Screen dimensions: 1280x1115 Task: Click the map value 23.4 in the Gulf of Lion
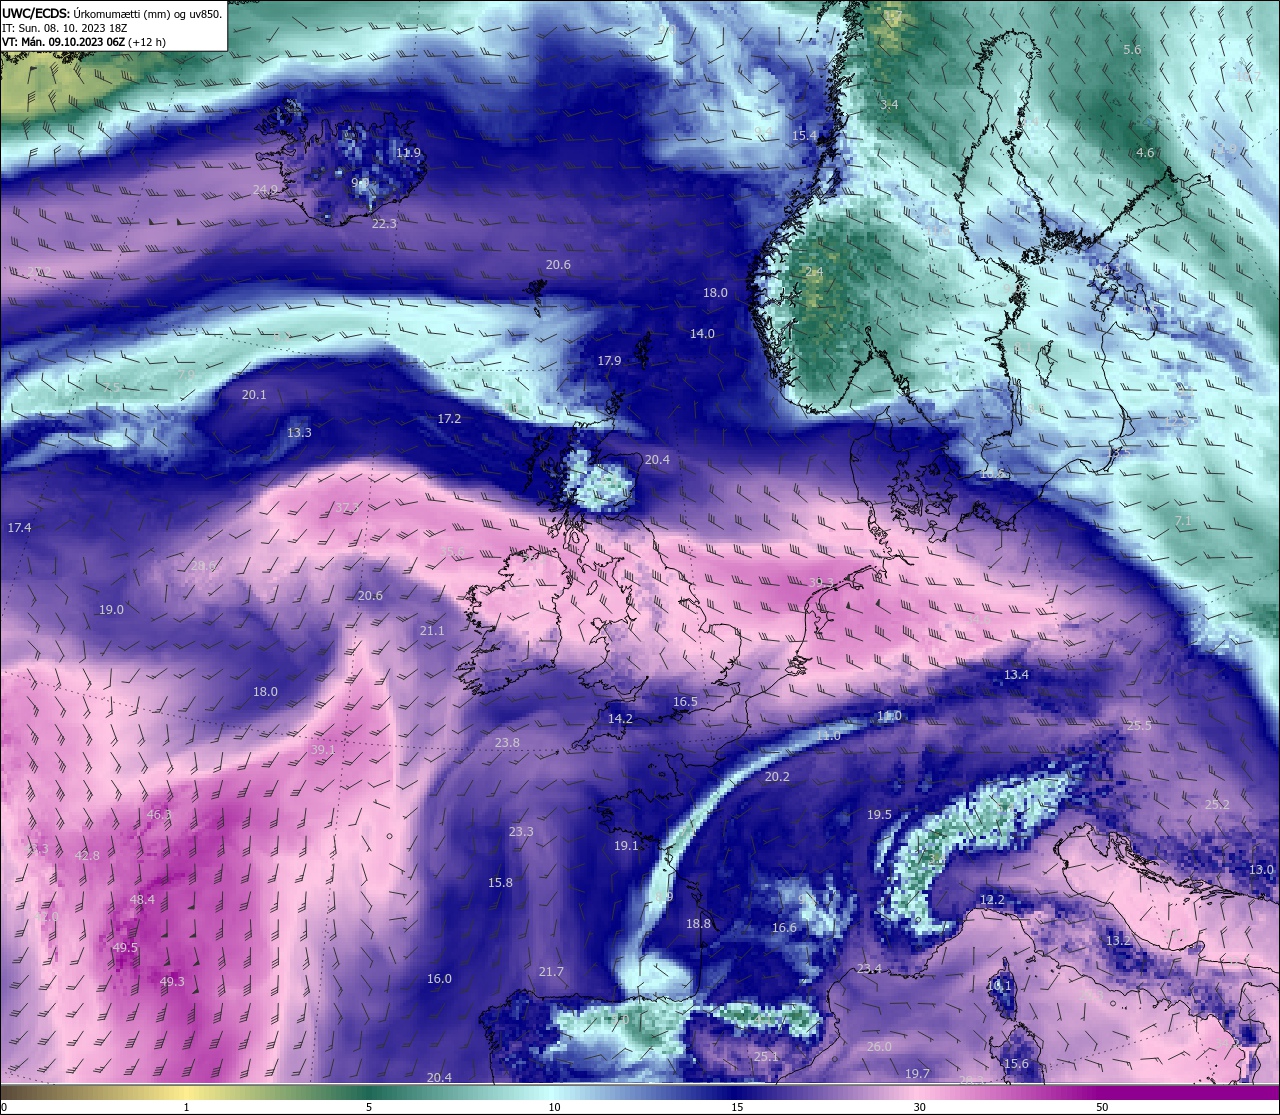[869, 969]
